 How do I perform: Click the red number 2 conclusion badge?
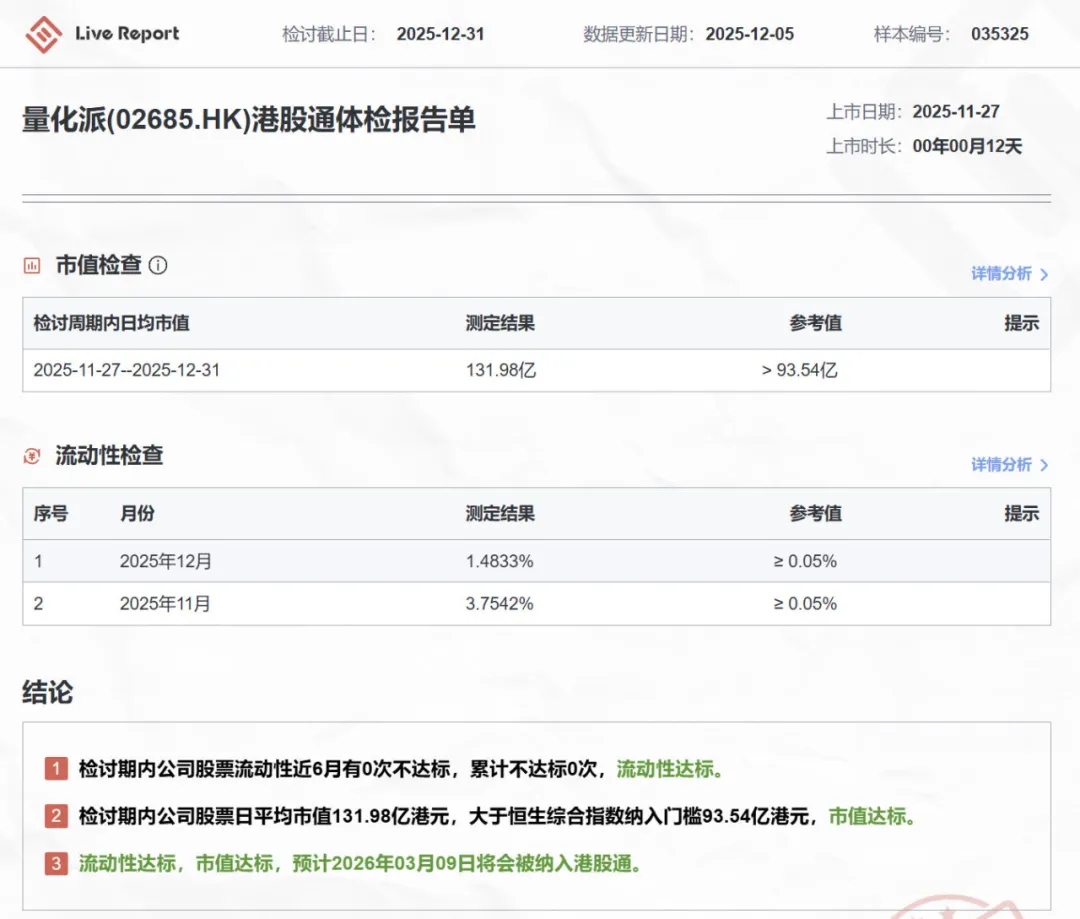[x=56, y=816]
